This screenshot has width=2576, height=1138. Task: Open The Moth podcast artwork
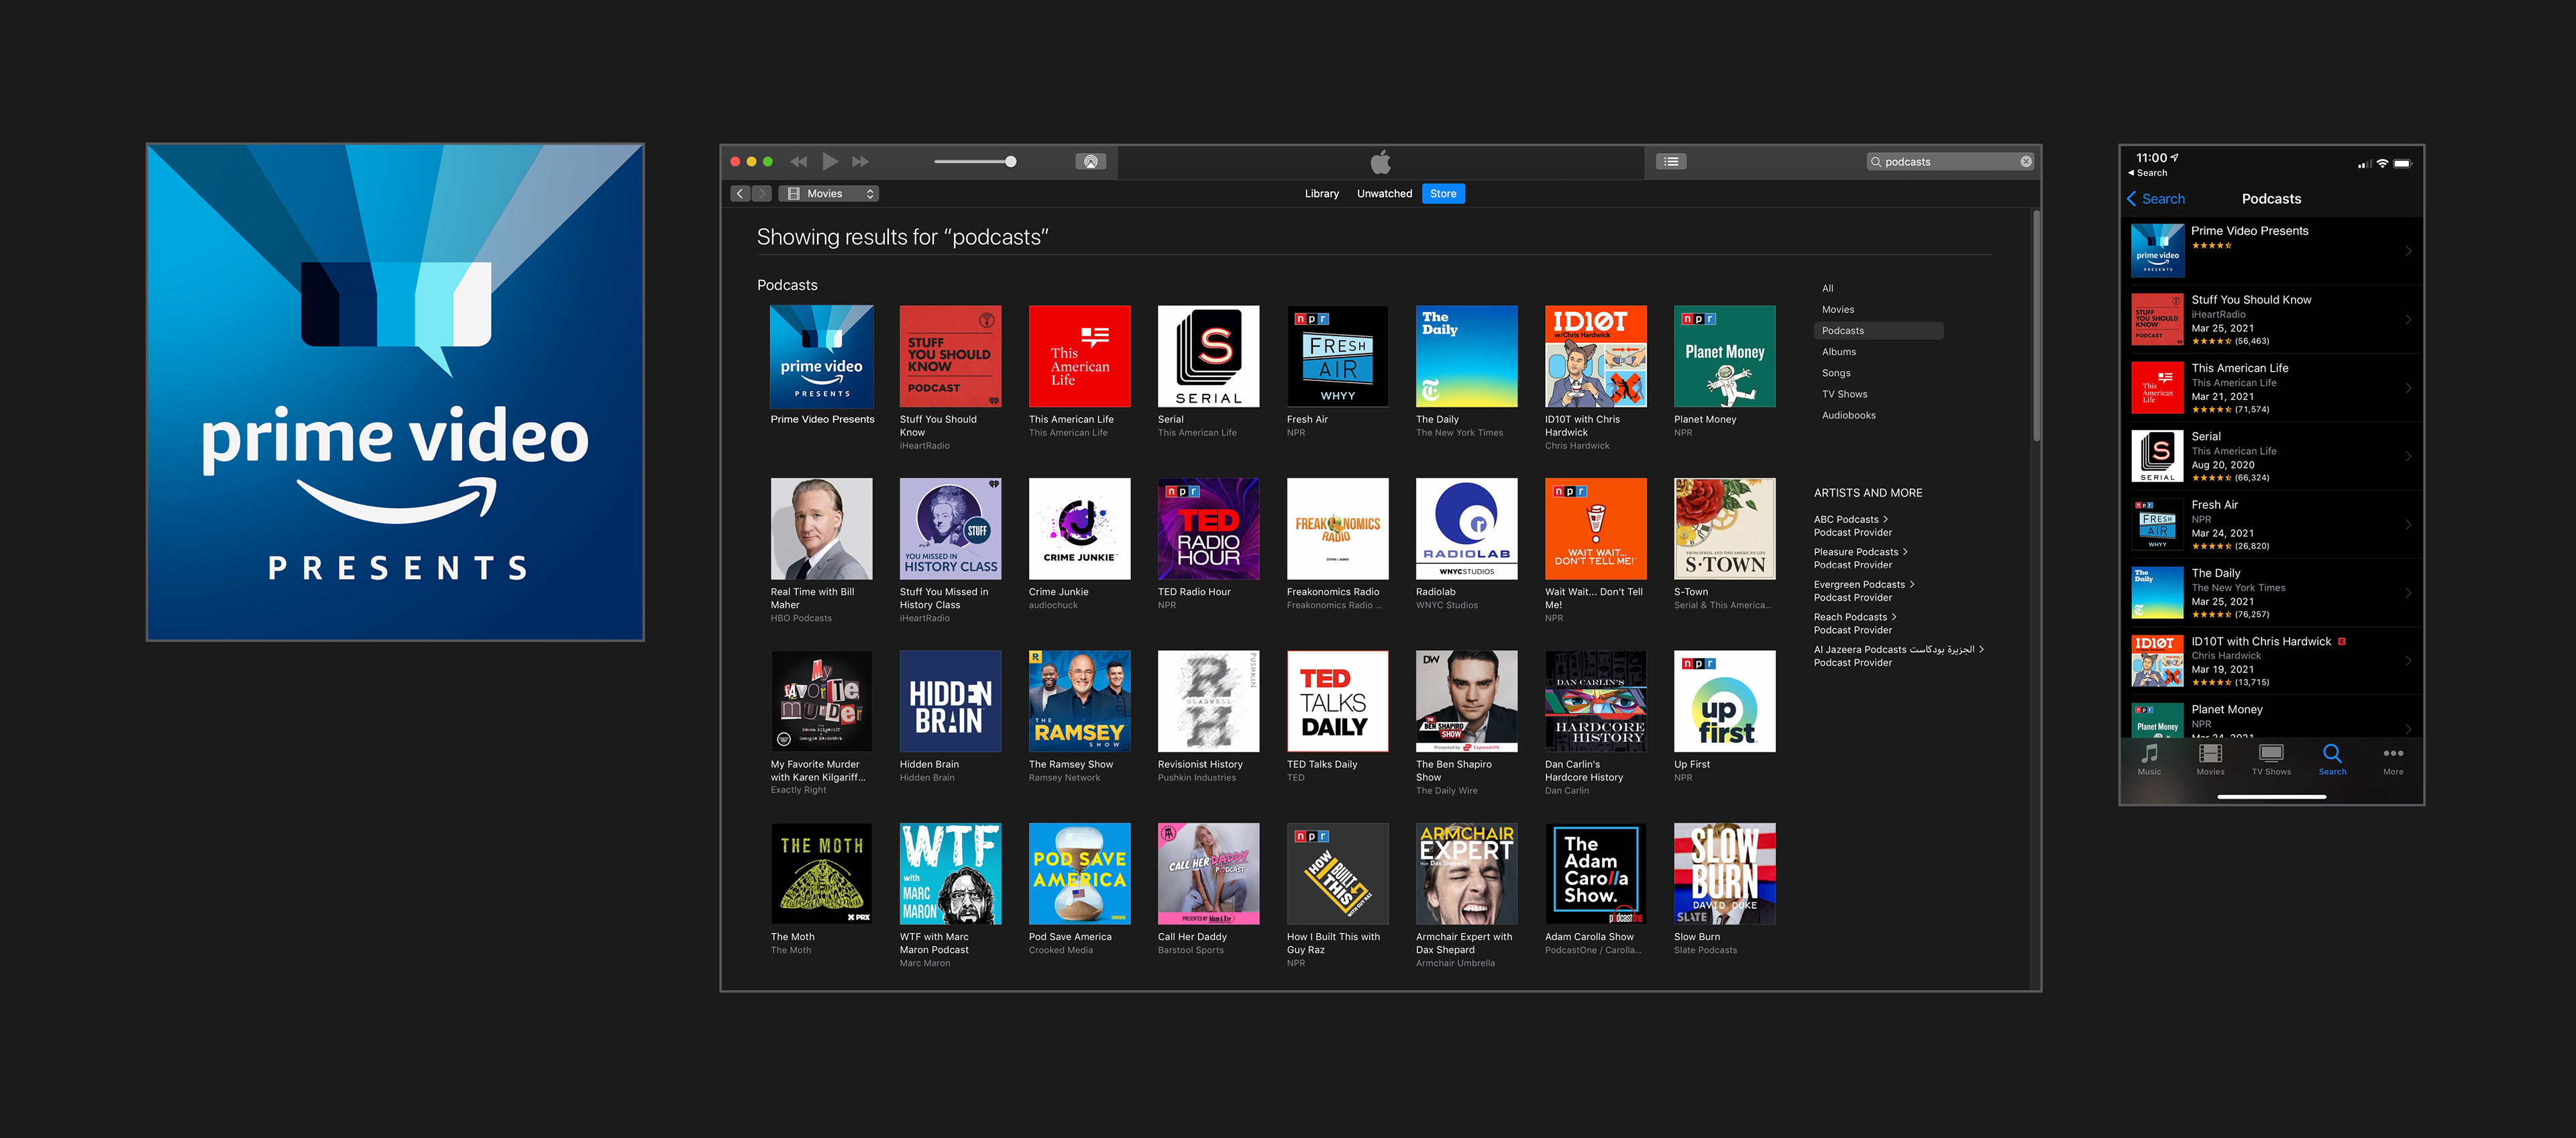(x=822, y=874)
